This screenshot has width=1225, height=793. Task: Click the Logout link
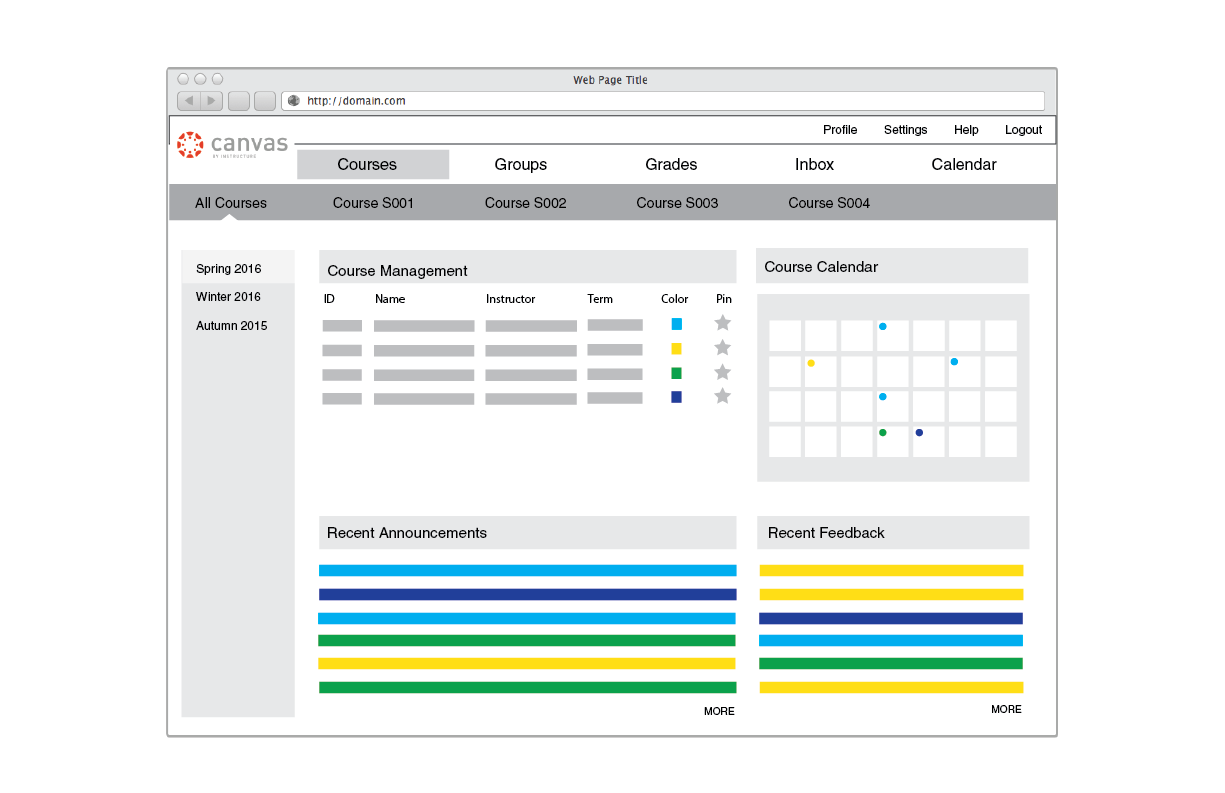(1023, 130)
